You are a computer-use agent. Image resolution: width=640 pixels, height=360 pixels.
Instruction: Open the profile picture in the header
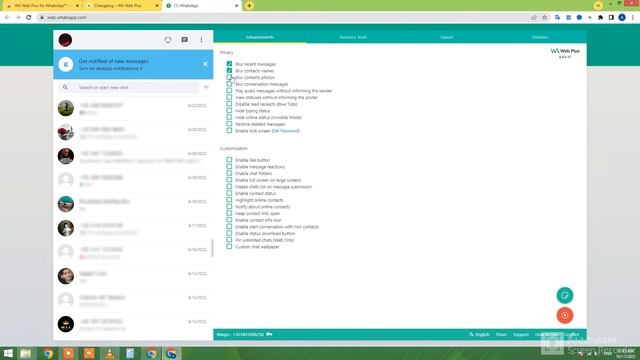(x=65, y=40)
